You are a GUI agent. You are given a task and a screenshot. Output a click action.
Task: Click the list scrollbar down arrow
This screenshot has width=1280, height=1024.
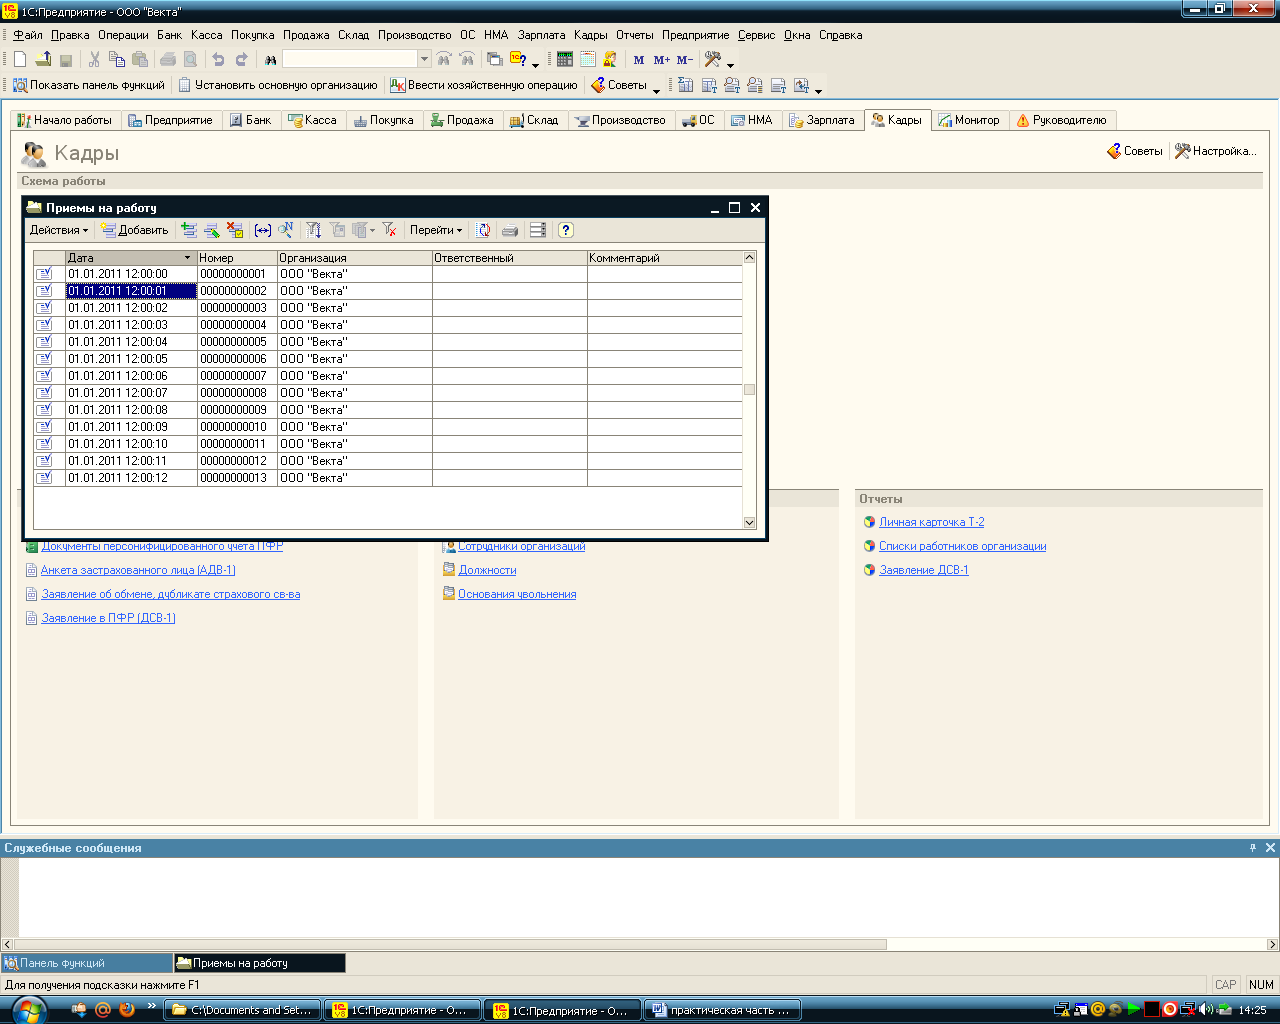750,522
